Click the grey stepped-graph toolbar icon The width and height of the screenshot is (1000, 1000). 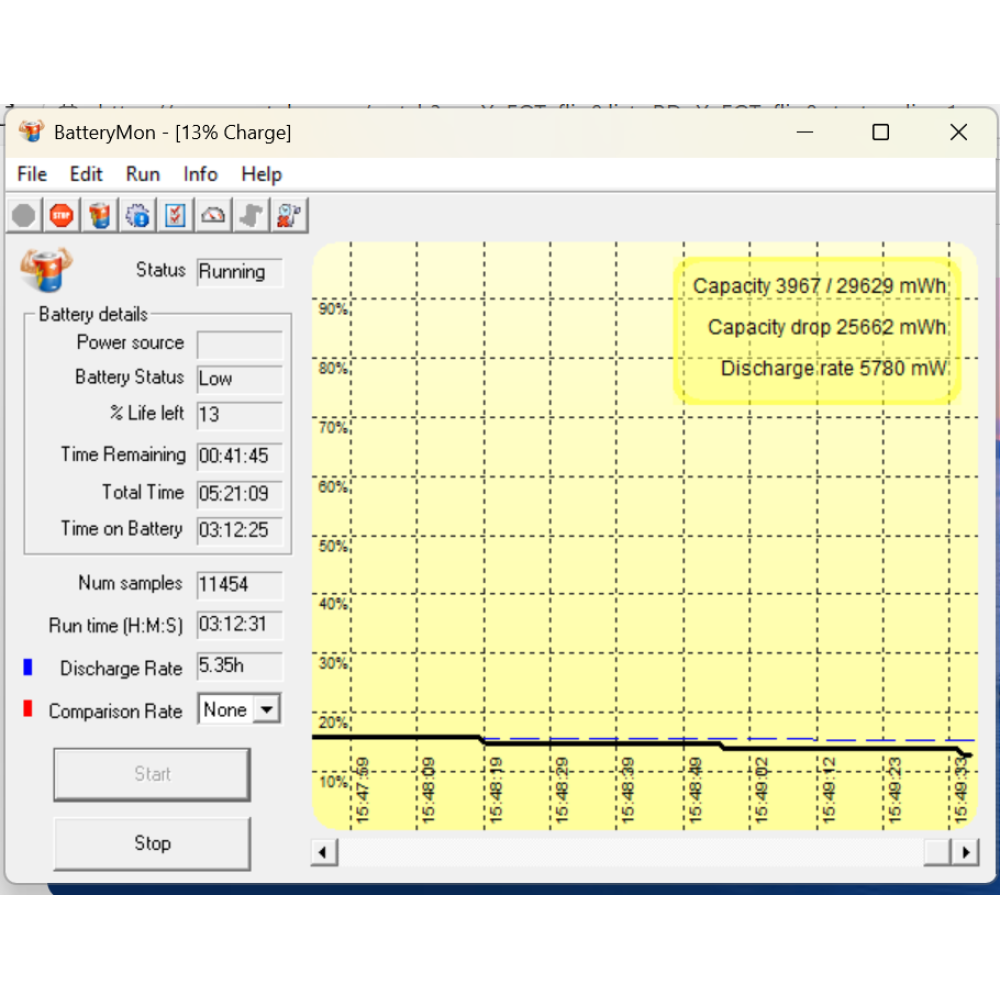click(252, 215)
